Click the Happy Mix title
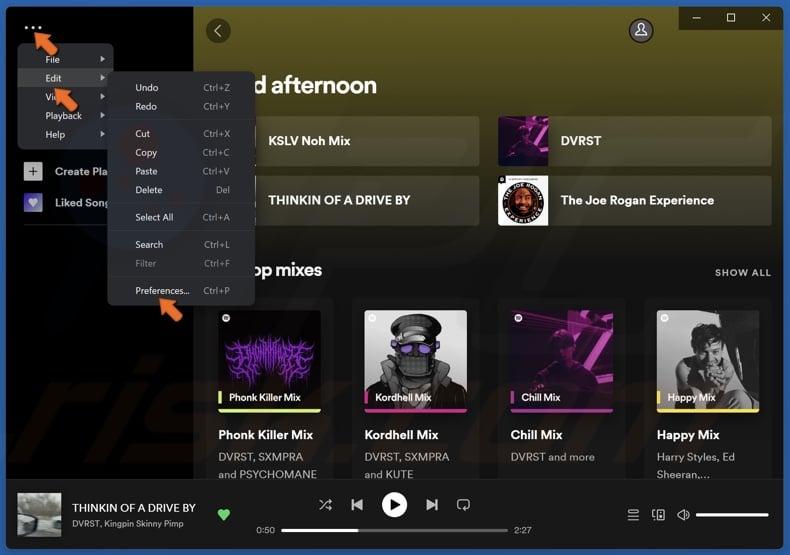The height and width of the screenshot is (555, 790). pos(688,435)
